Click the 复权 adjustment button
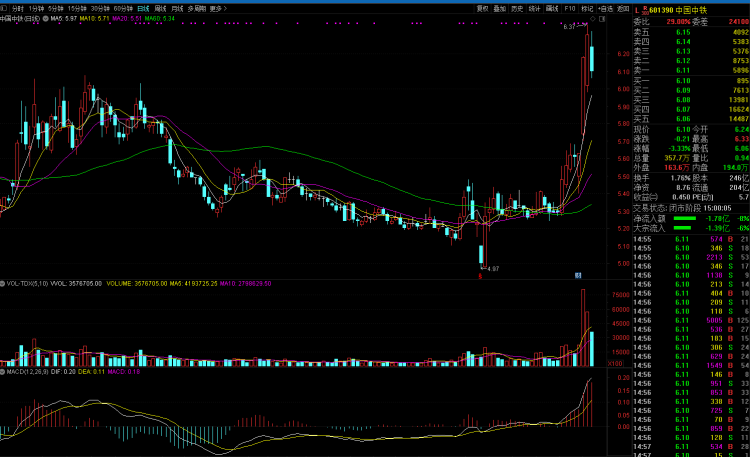Screen dimensions: 750x457 pos(483,8)
